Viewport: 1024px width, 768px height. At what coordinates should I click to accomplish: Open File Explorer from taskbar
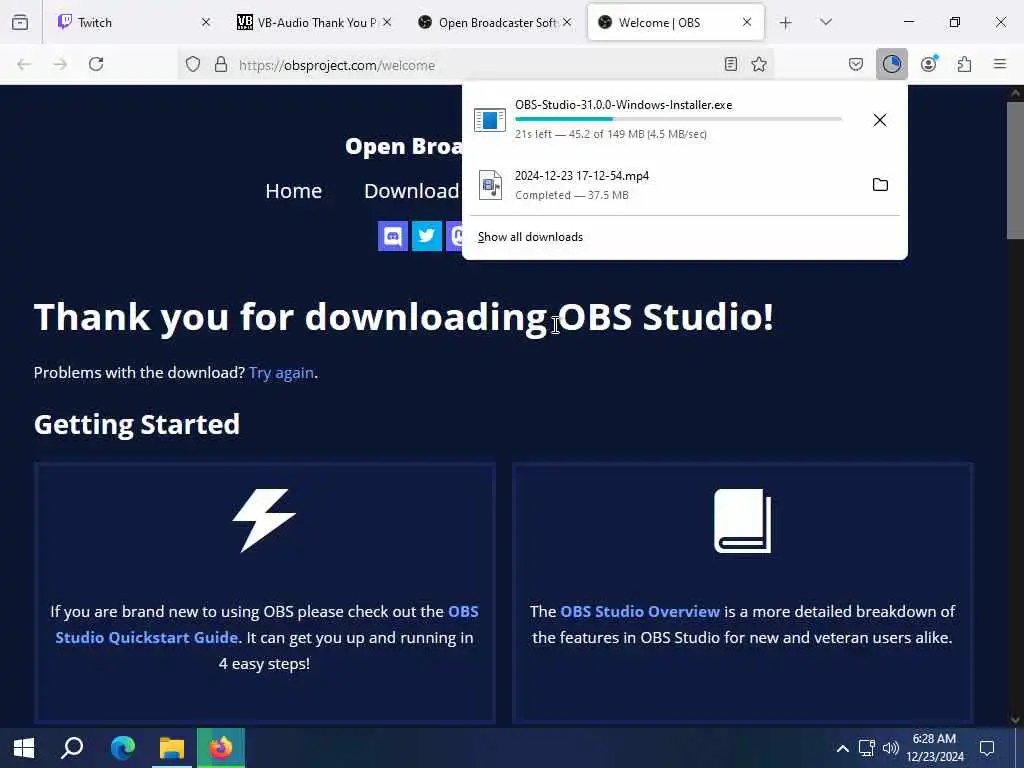[x=172, y=748]
